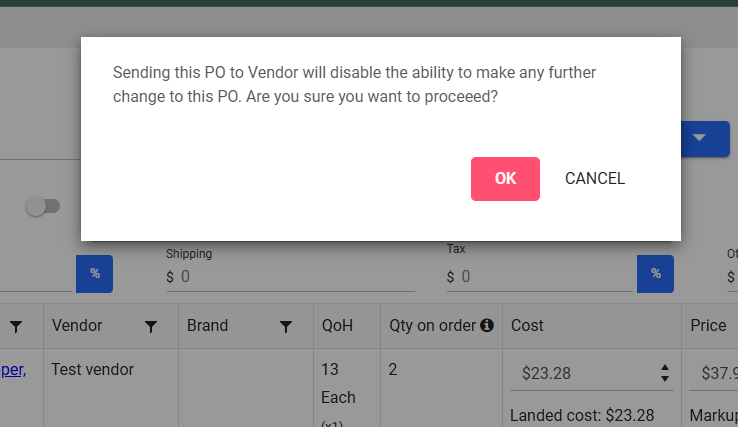This screenshot has height=427, width=738.
Task: Open the blue dropdown arrow button
Action: pyautogui.click(x=705, y=139)
